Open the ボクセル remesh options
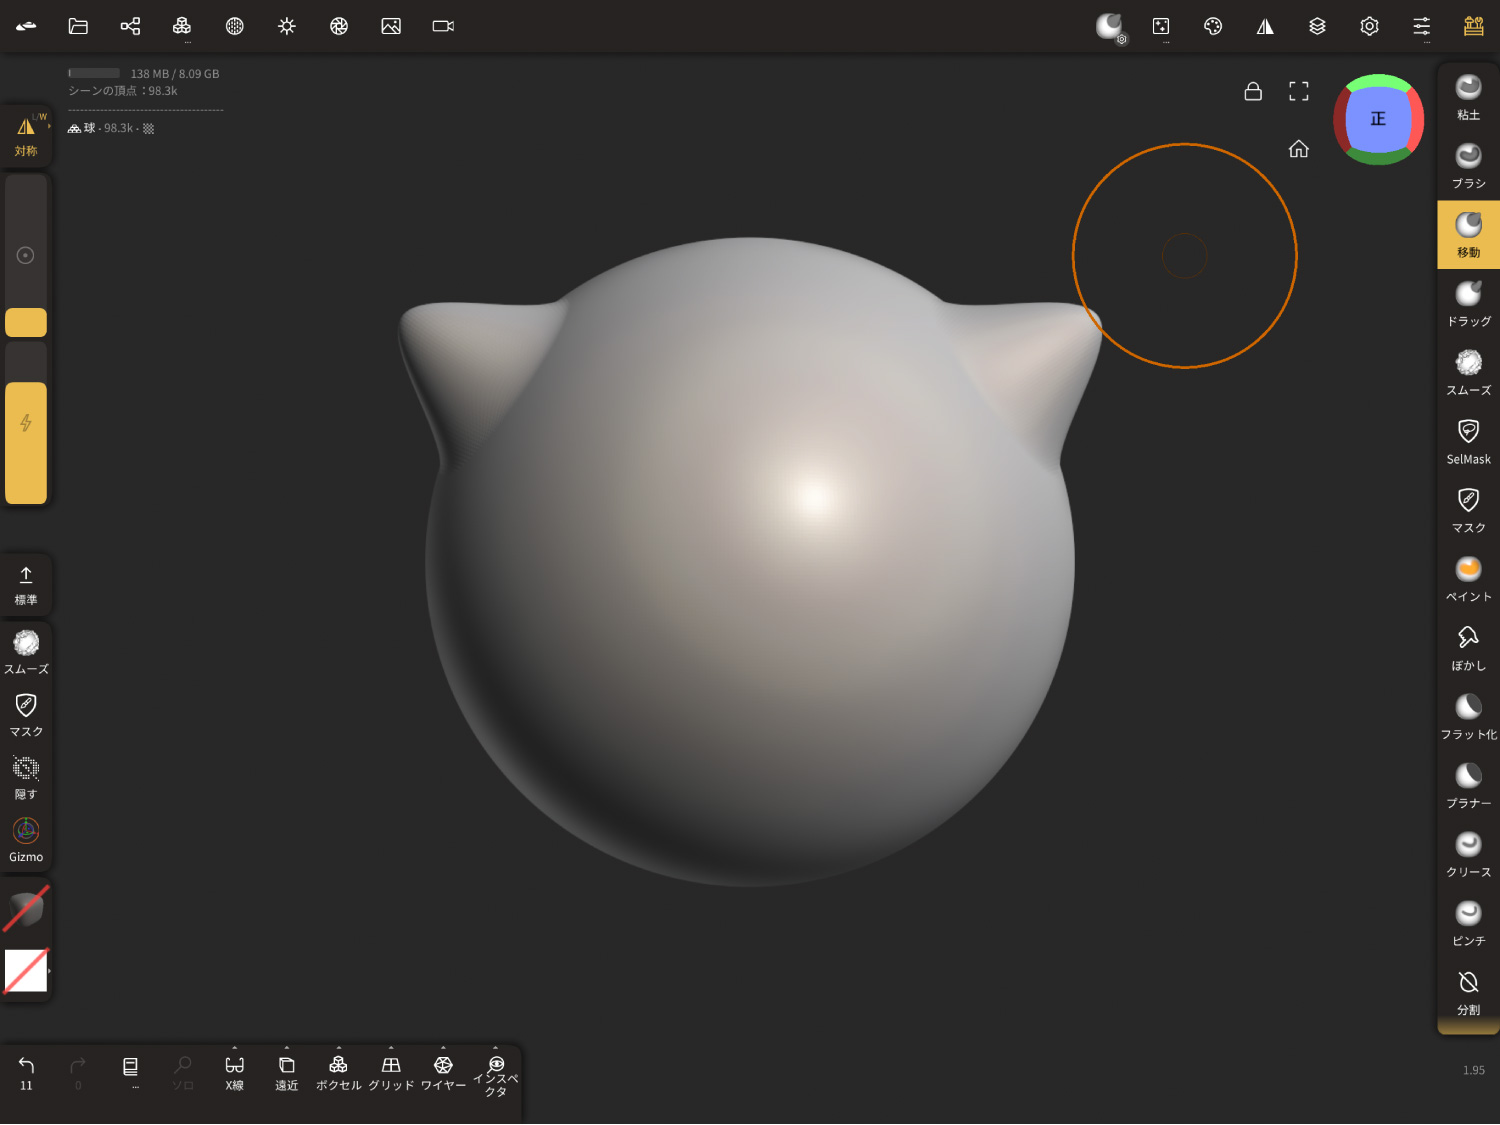1500x1125 pixels. pyautogui.click(x=338, y=1072)
